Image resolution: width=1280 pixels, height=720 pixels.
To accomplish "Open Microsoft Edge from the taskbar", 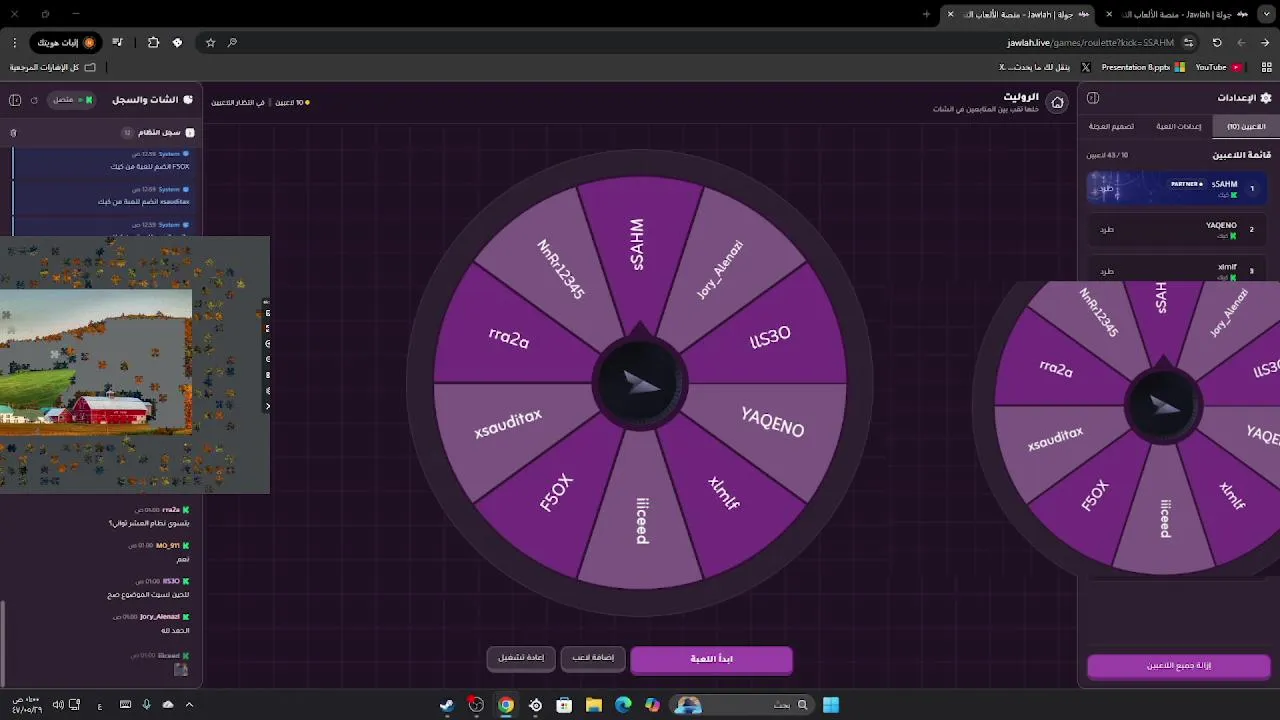I will pyautogui.click(x=623, y=705).
